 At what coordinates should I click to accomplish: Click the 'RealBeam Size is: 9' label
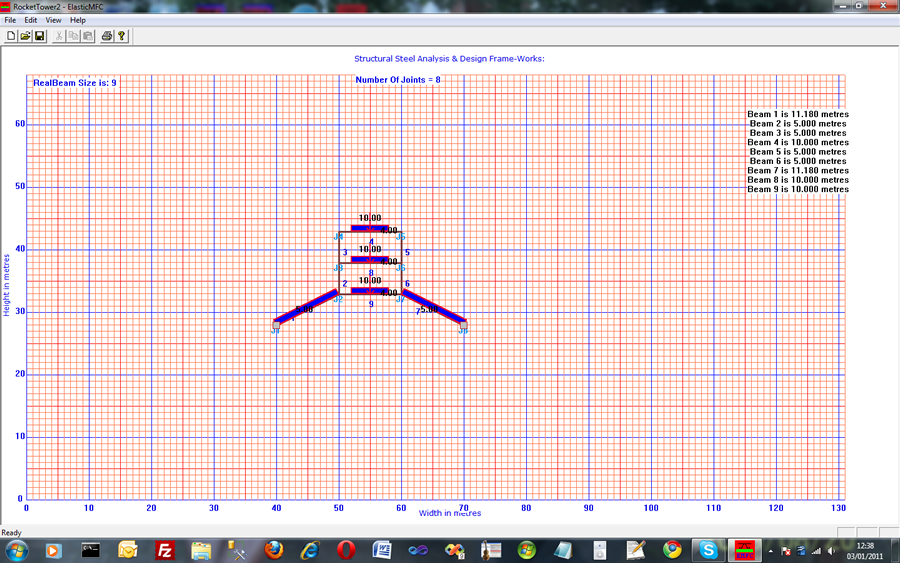(75, 83)
